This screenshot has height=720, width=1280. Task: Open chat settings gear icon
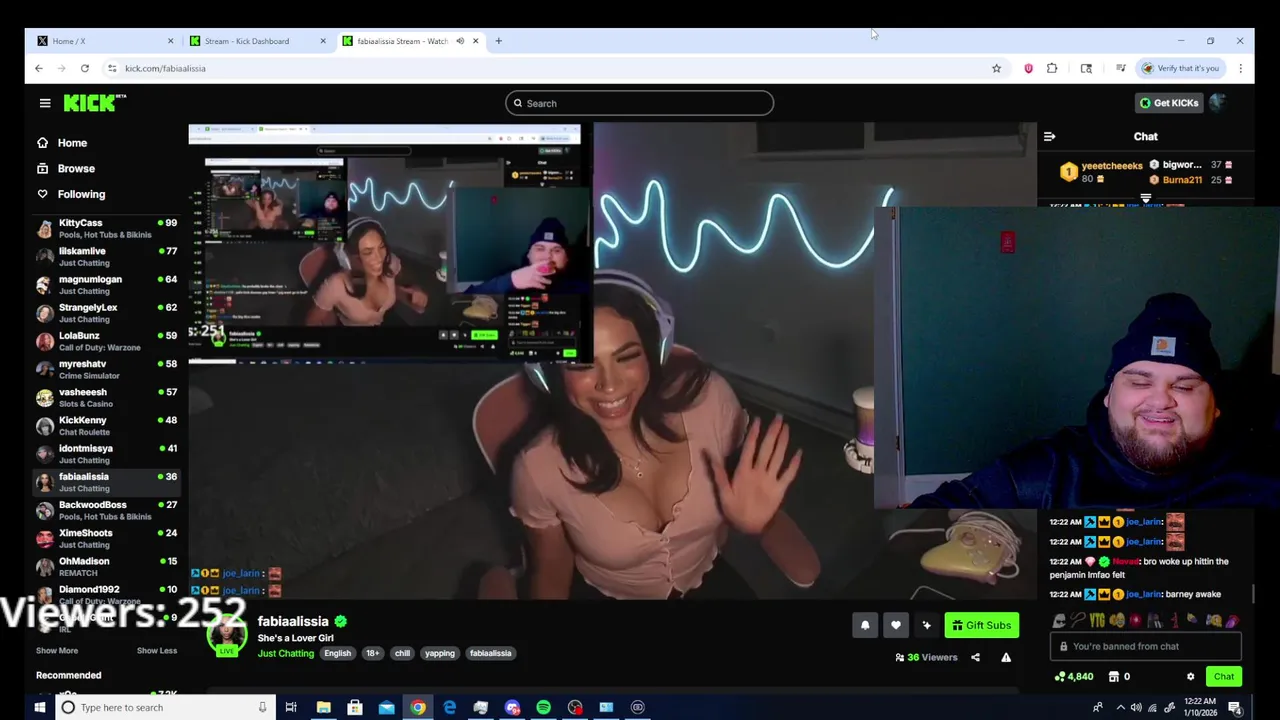click(1190, 677)
